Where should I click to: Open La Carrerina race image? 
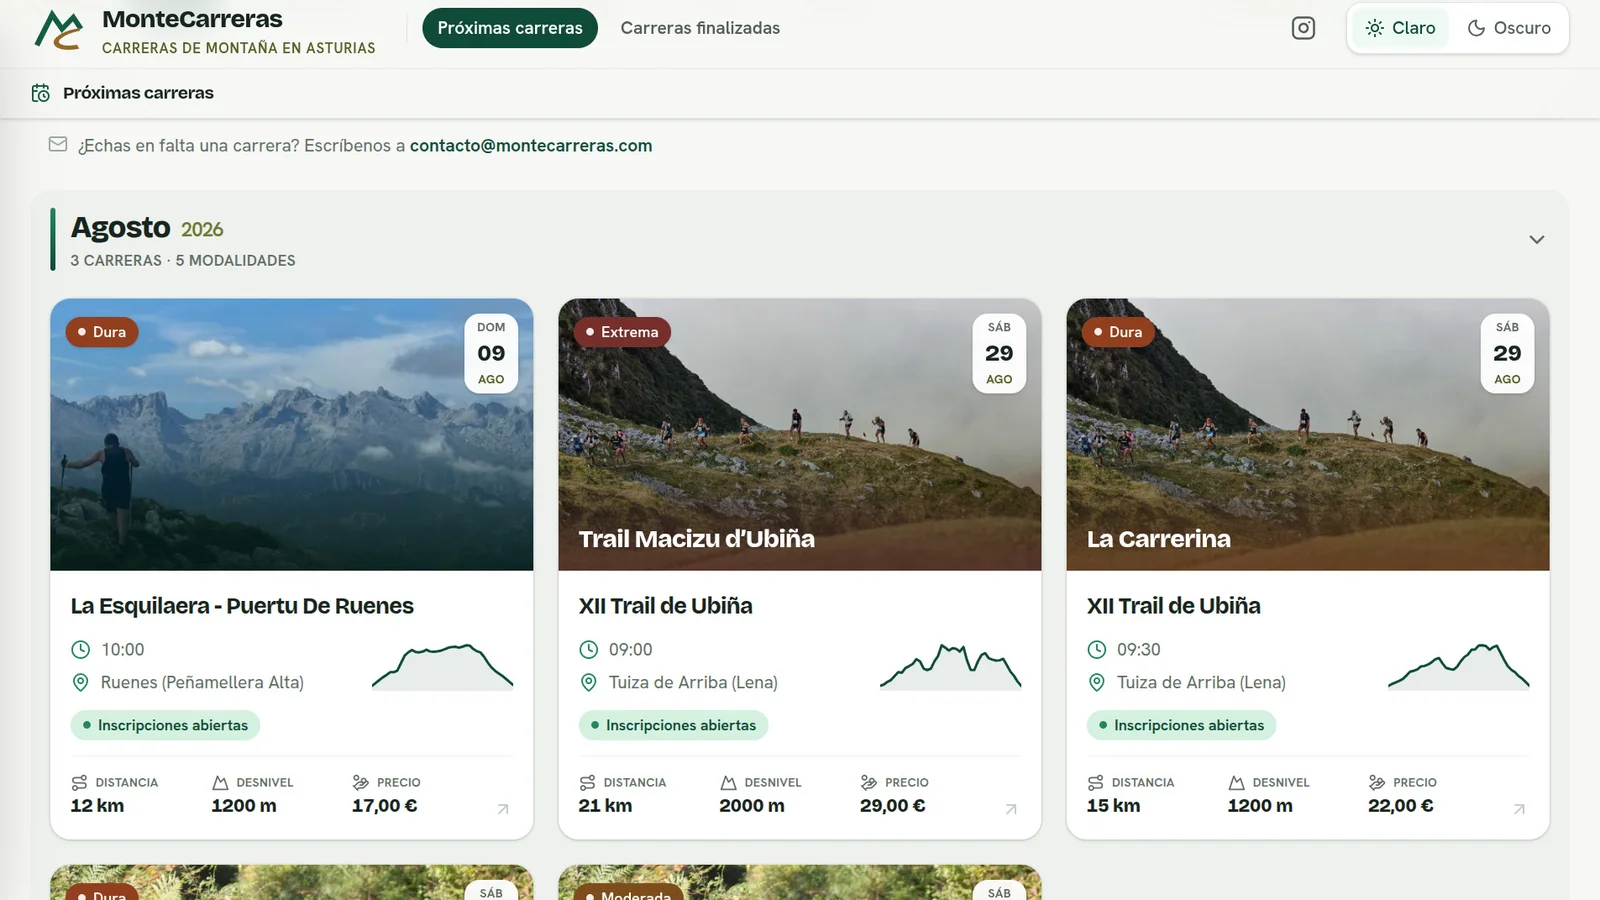(1308, 435)
